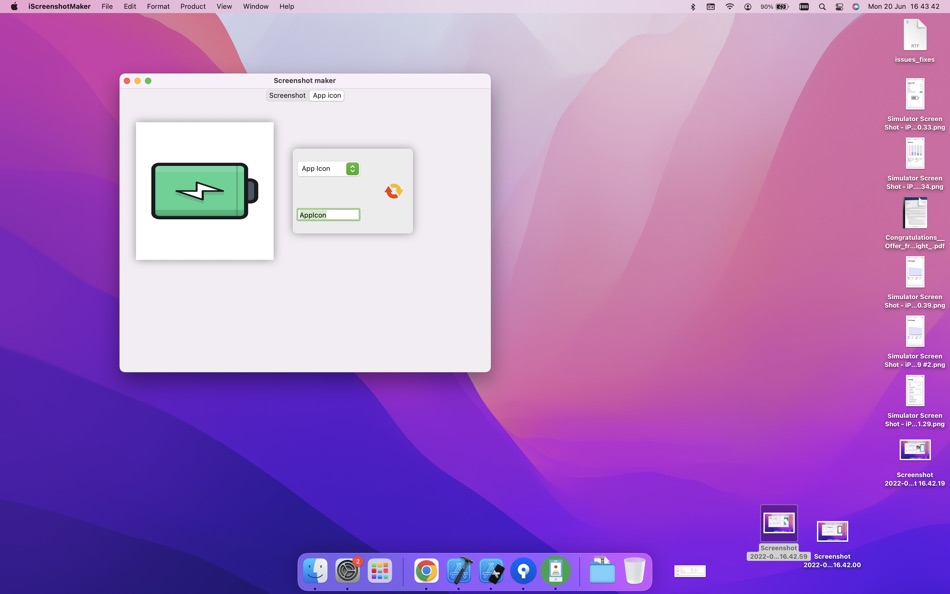This screenshot has width=950, height=594.
Task: Open Spotlight search from the menu bar
Action: (822, 7)
